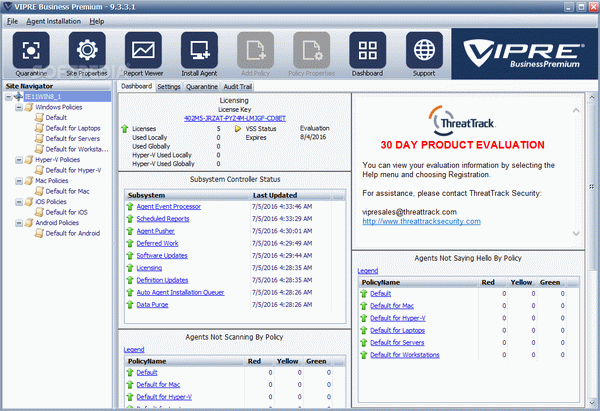Collapse the Mac Policies tree node

(19, 181)
